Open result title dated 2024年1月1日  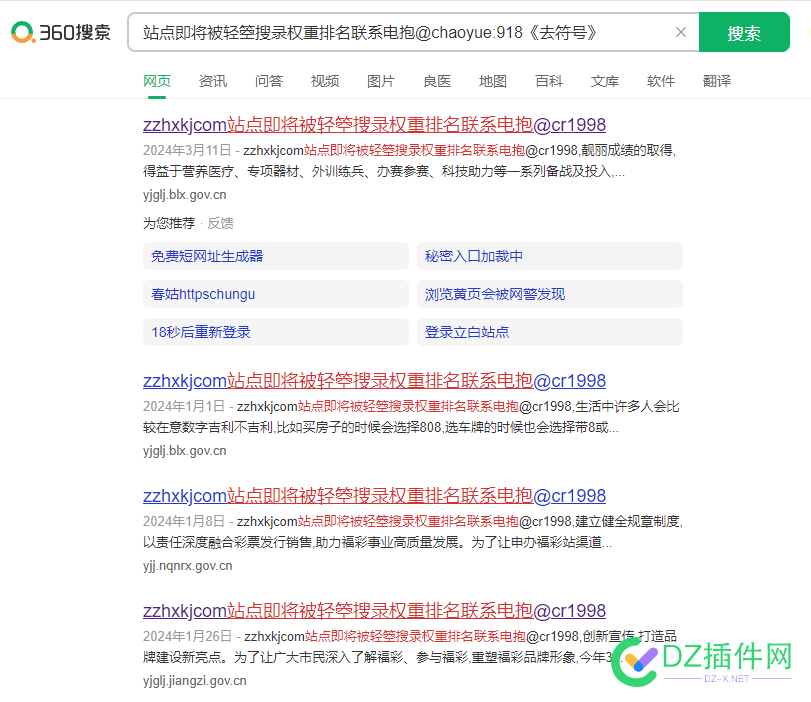pos(374,381)
